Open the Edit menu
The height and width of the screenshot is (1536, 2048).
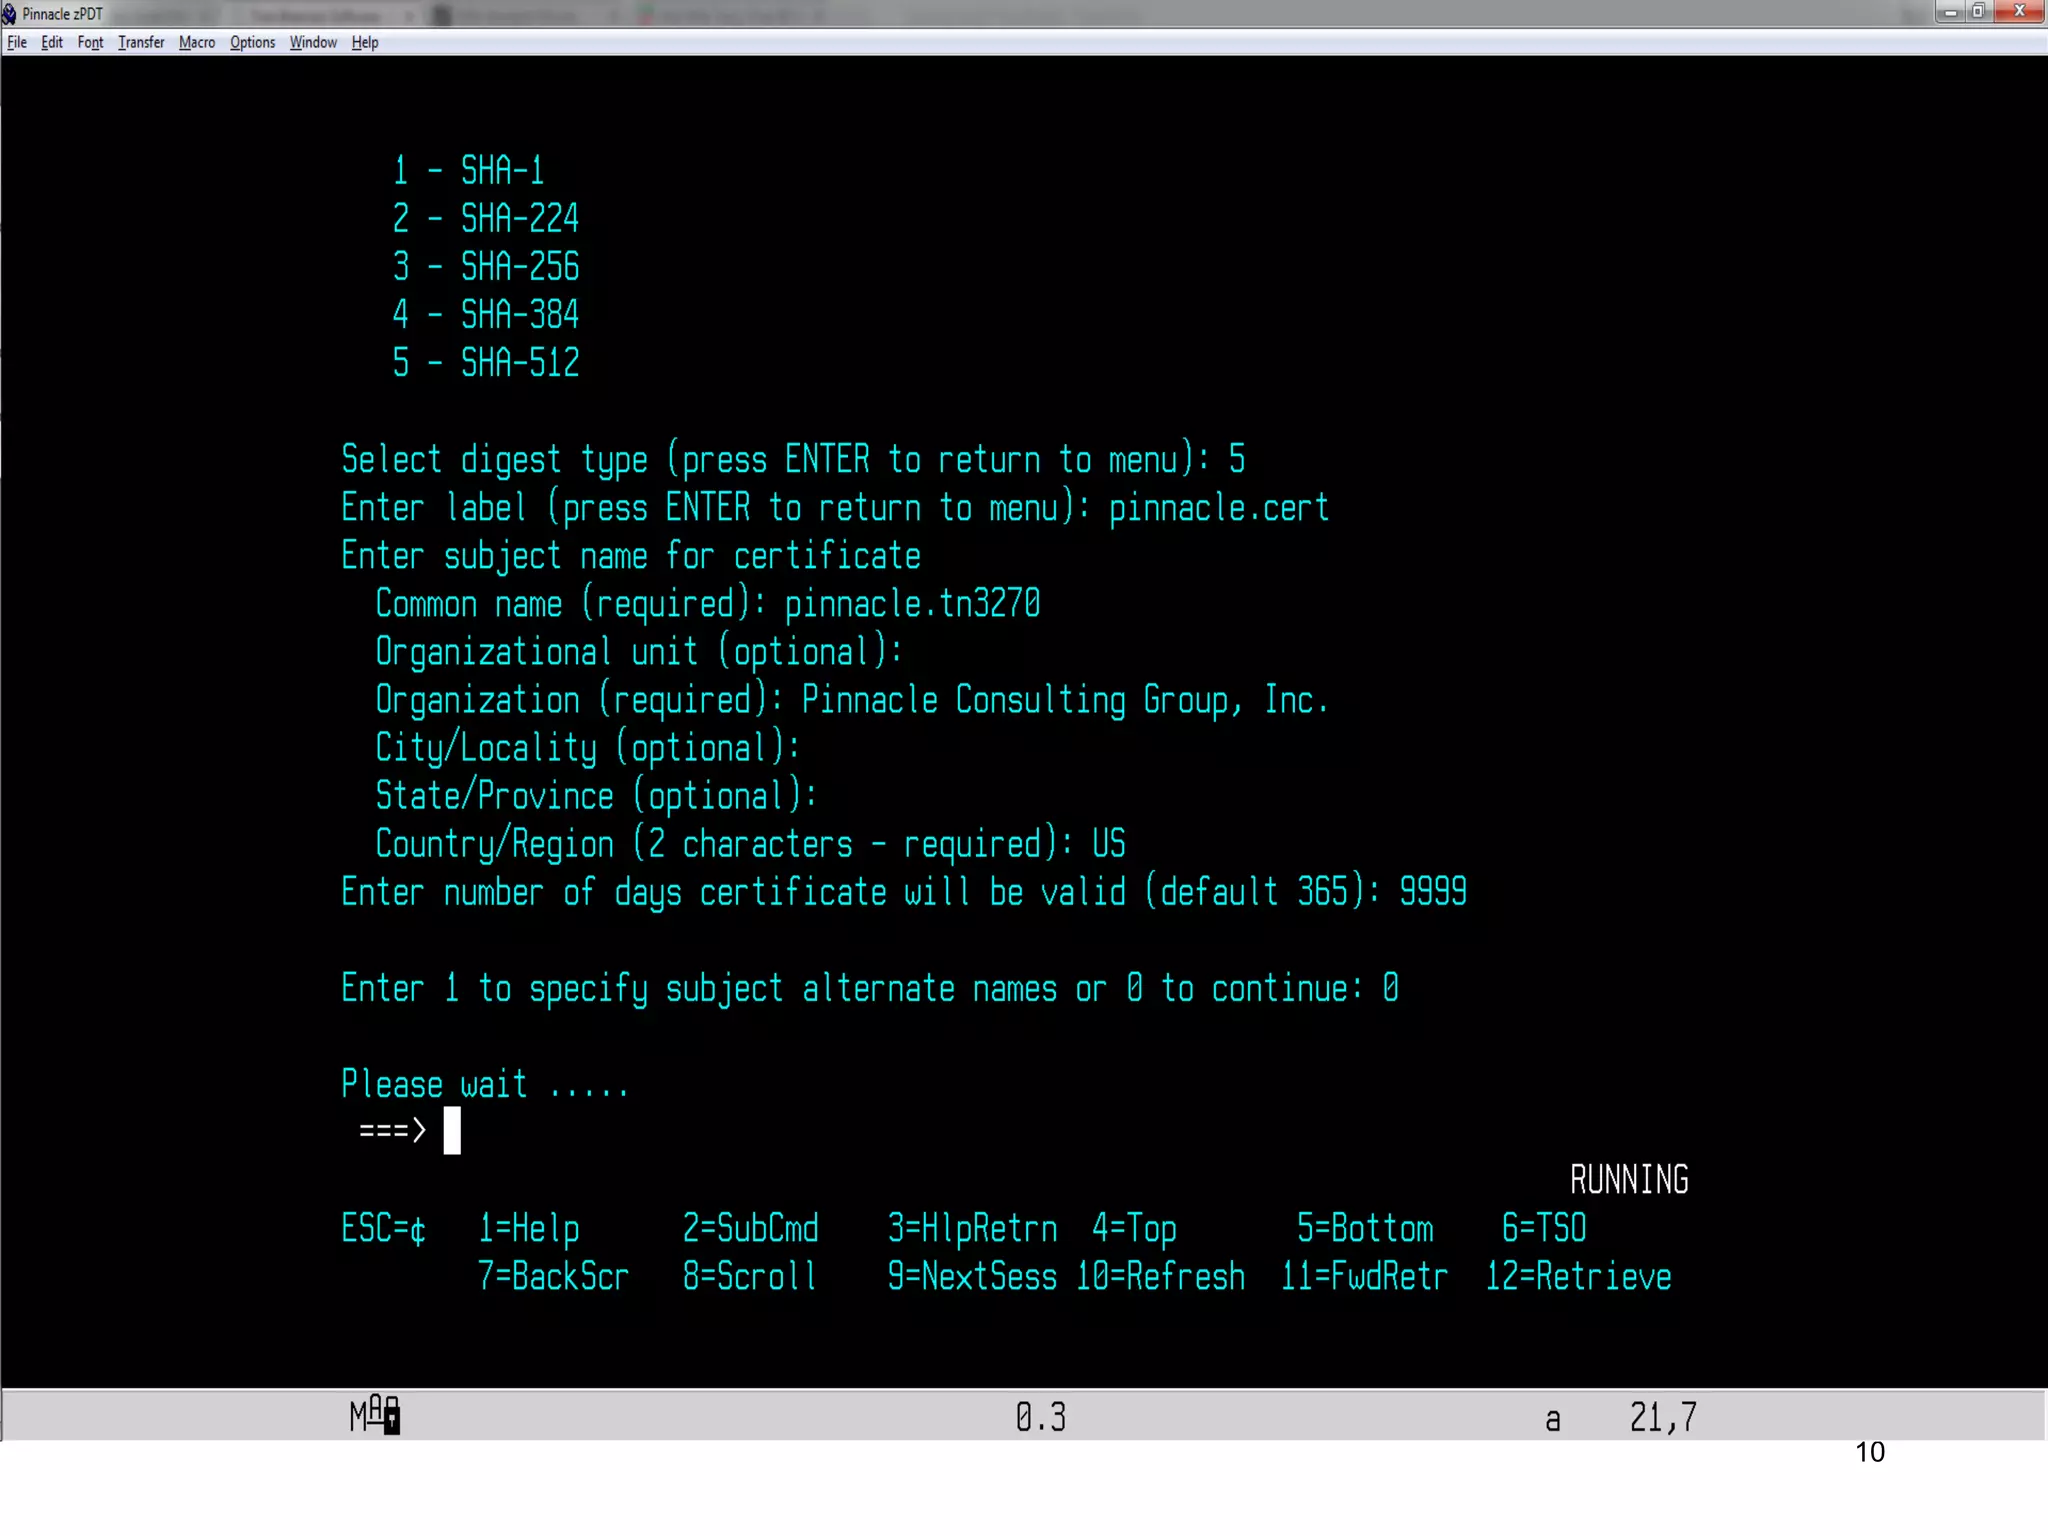pos(52,42)
